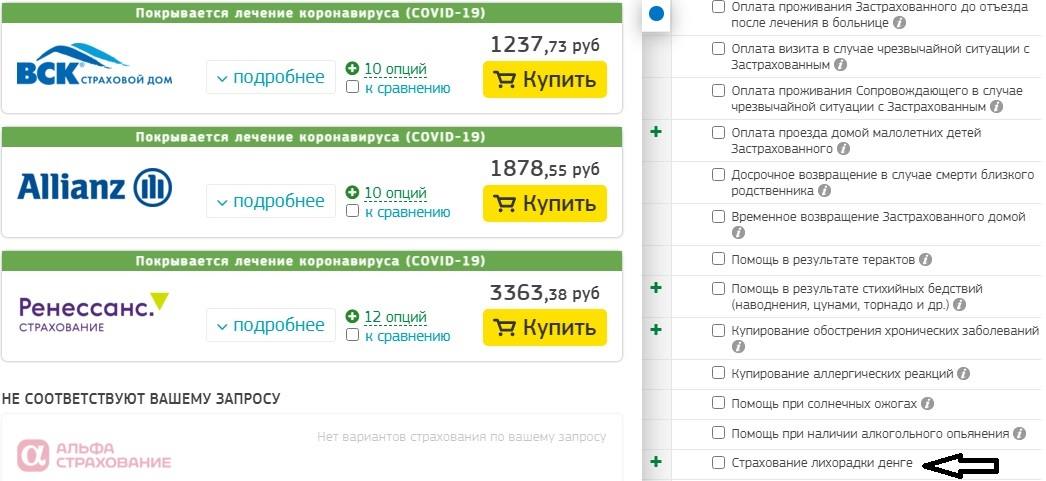
Task: Tick 'к сравнению' checkbox for Allianz
Action: tap(353, 211)
